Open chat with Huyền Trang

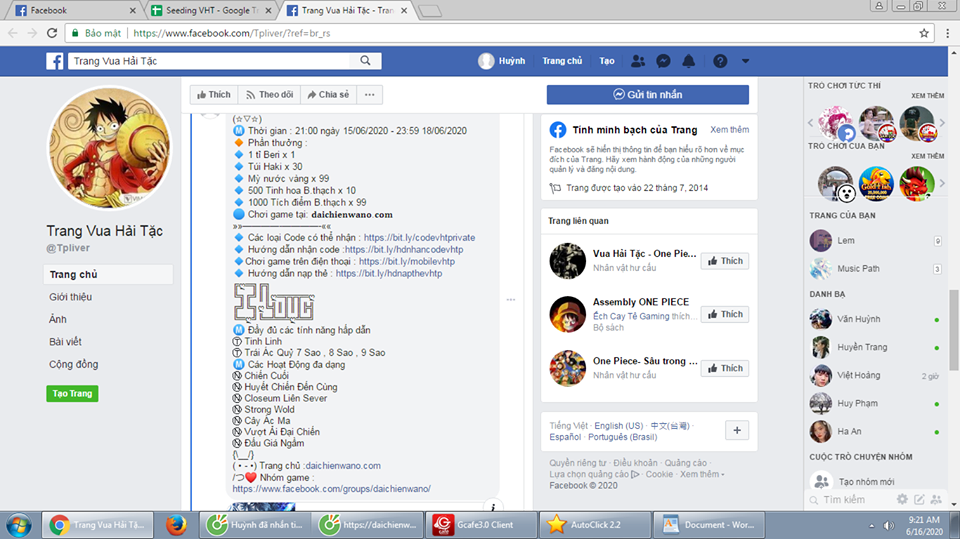point(876,347)
